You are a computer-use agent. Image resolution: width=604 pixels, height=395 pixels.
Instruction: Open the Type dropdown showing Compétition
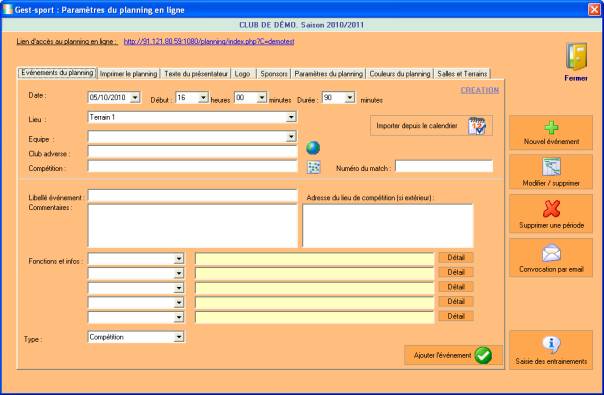point(179,337)
